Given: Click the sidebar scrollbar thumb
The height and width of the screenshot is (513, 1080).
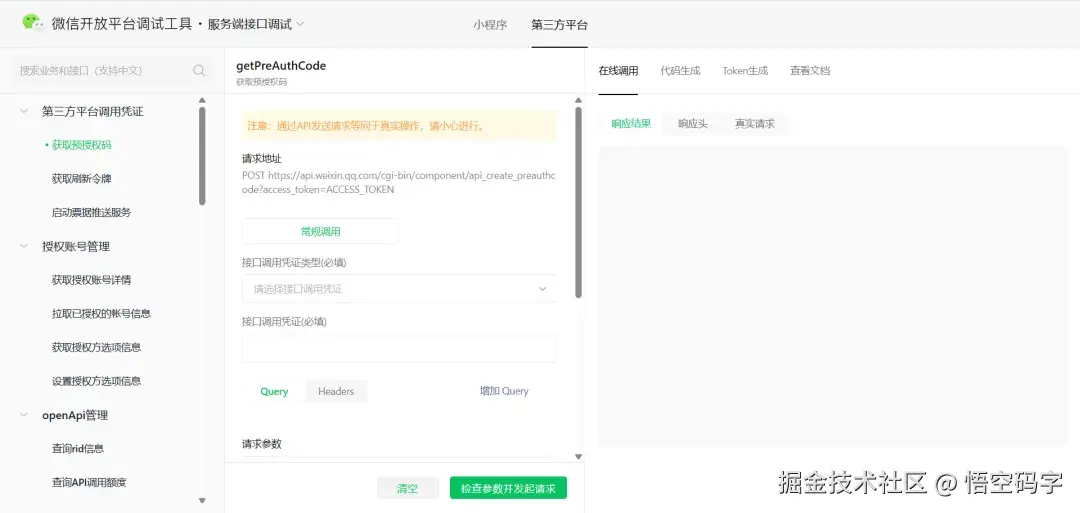Looking at the screenshot, I should (x=202, y=156).
